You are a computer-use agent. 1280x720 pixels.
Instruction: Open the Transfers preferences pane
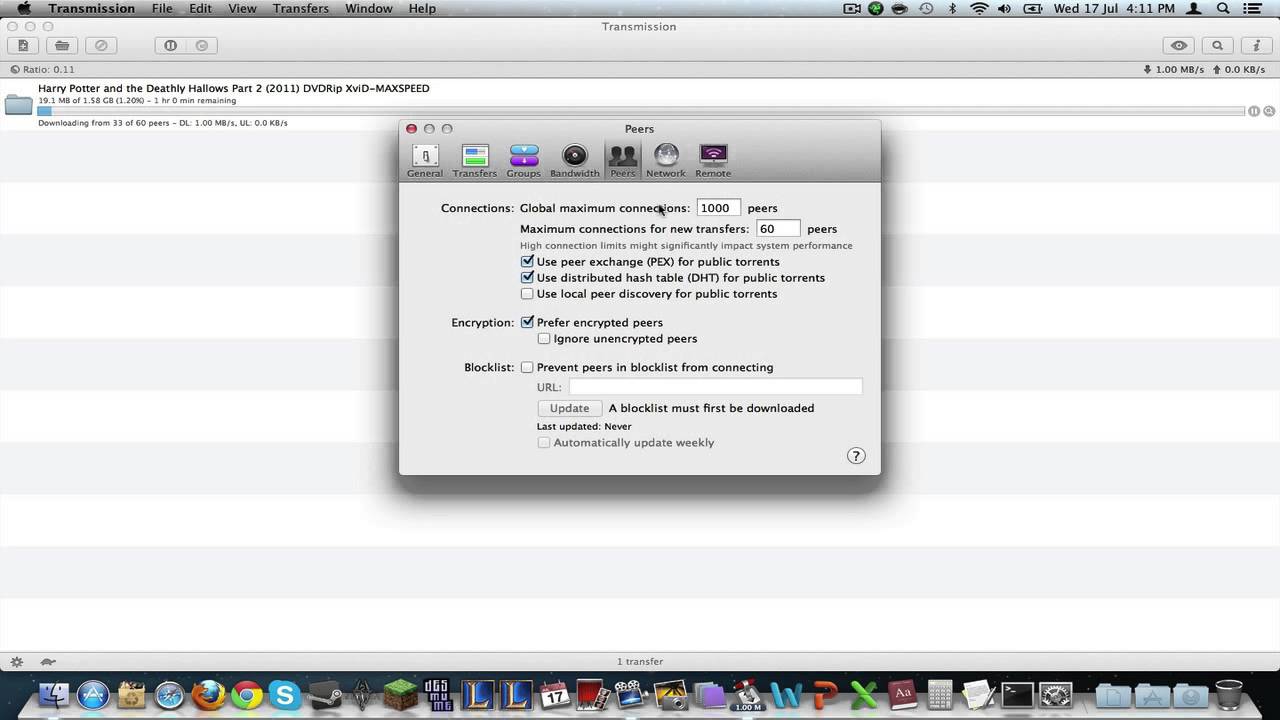click(x=475, y=161)
